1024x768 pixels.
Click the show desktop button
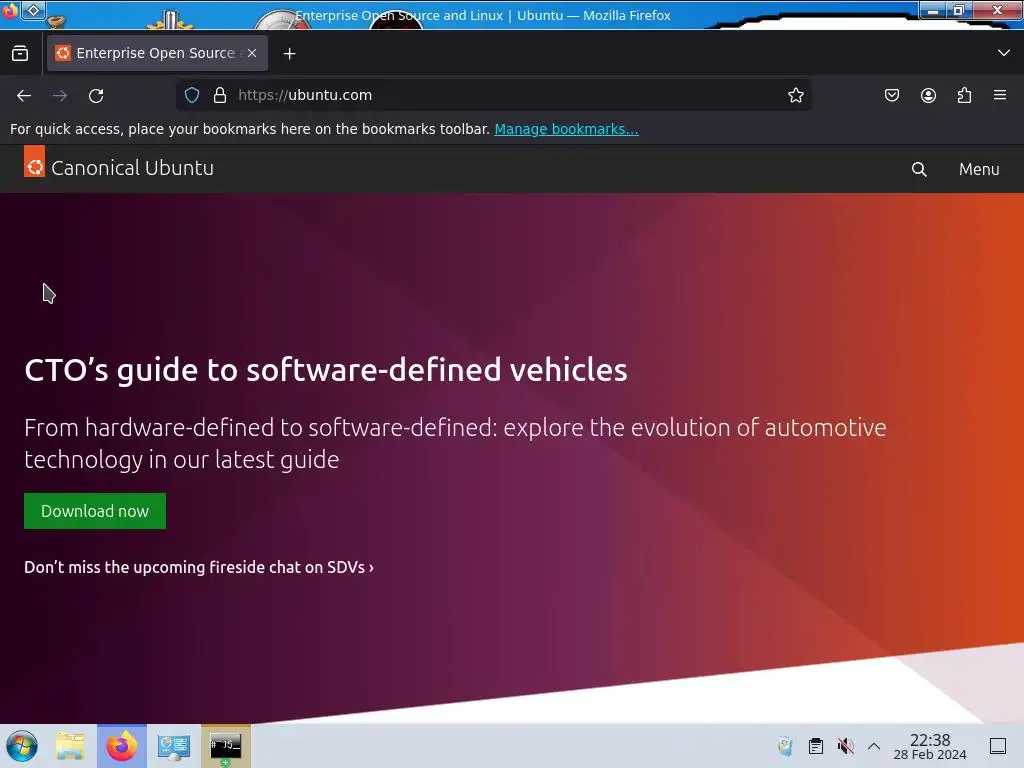click(x=998, y=746)
